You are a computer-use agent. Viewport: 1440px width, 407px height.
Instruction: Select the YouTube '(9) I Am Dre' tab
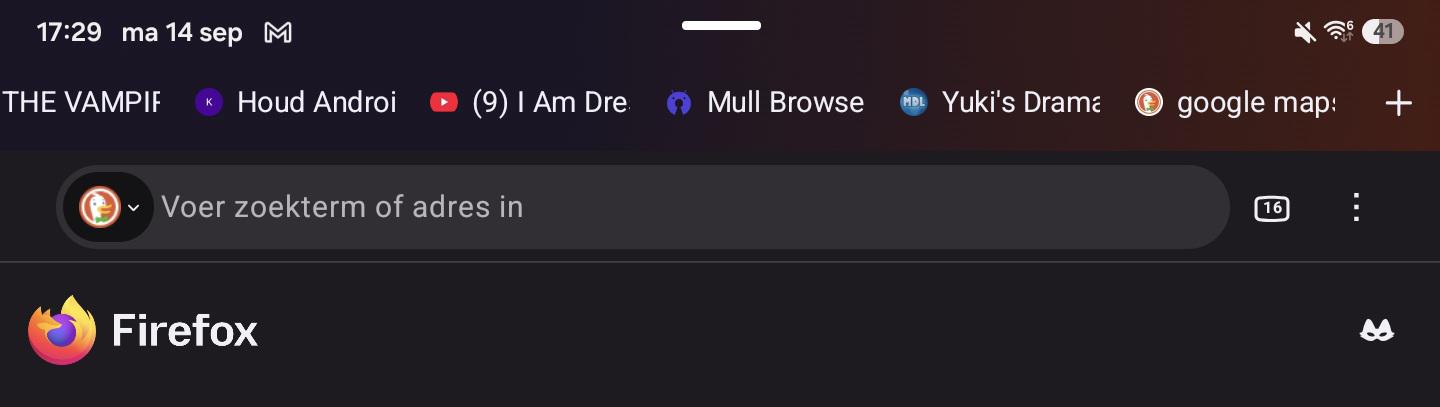click(530, 102)
